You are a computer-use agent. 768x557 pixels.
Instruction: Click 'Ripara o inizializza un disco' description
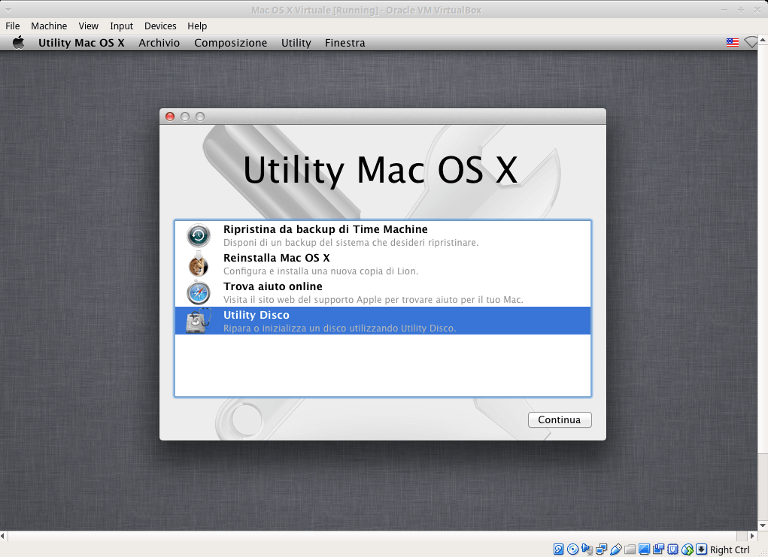coord(339,328)
